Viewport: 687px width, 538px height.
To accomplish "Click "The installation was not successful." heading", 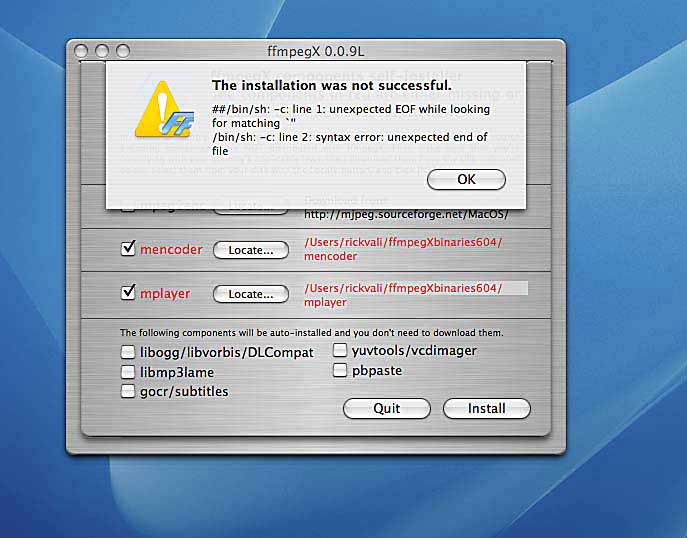I will (332, 85).
